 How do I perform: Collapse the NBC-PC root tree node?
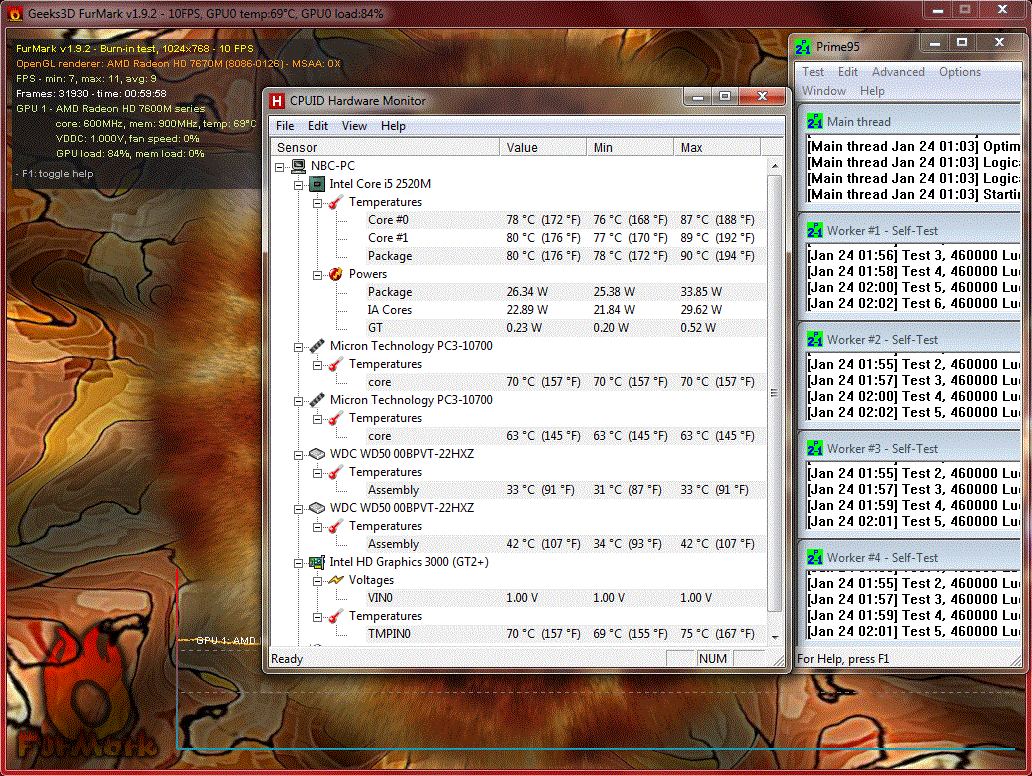pos(280,167)
